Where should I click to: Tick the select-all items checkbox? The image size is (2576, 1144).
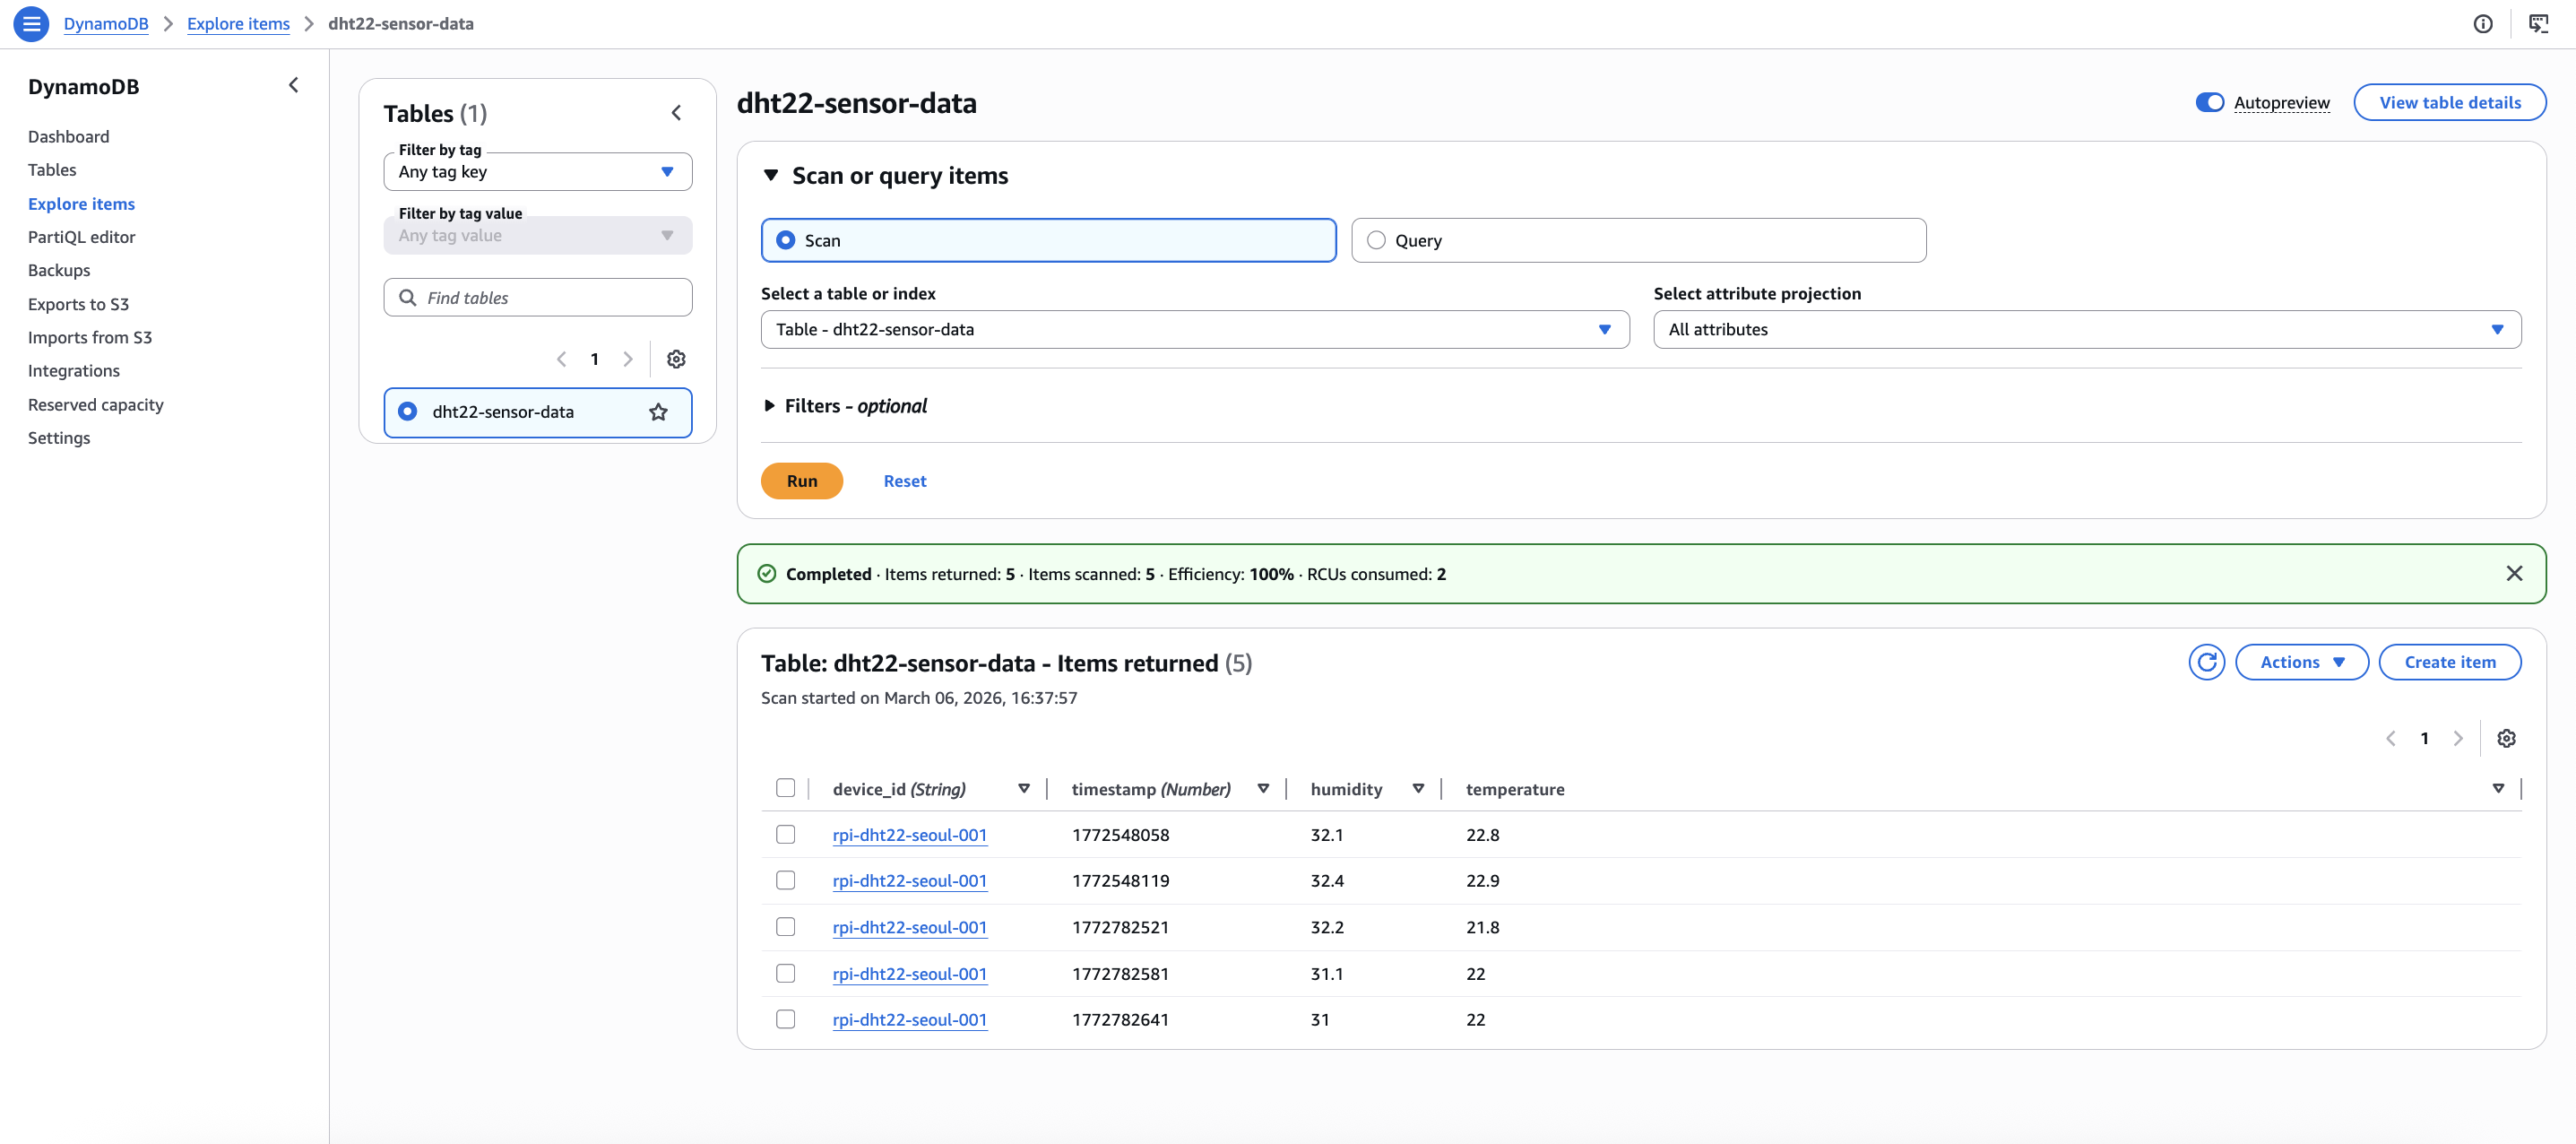785,788
